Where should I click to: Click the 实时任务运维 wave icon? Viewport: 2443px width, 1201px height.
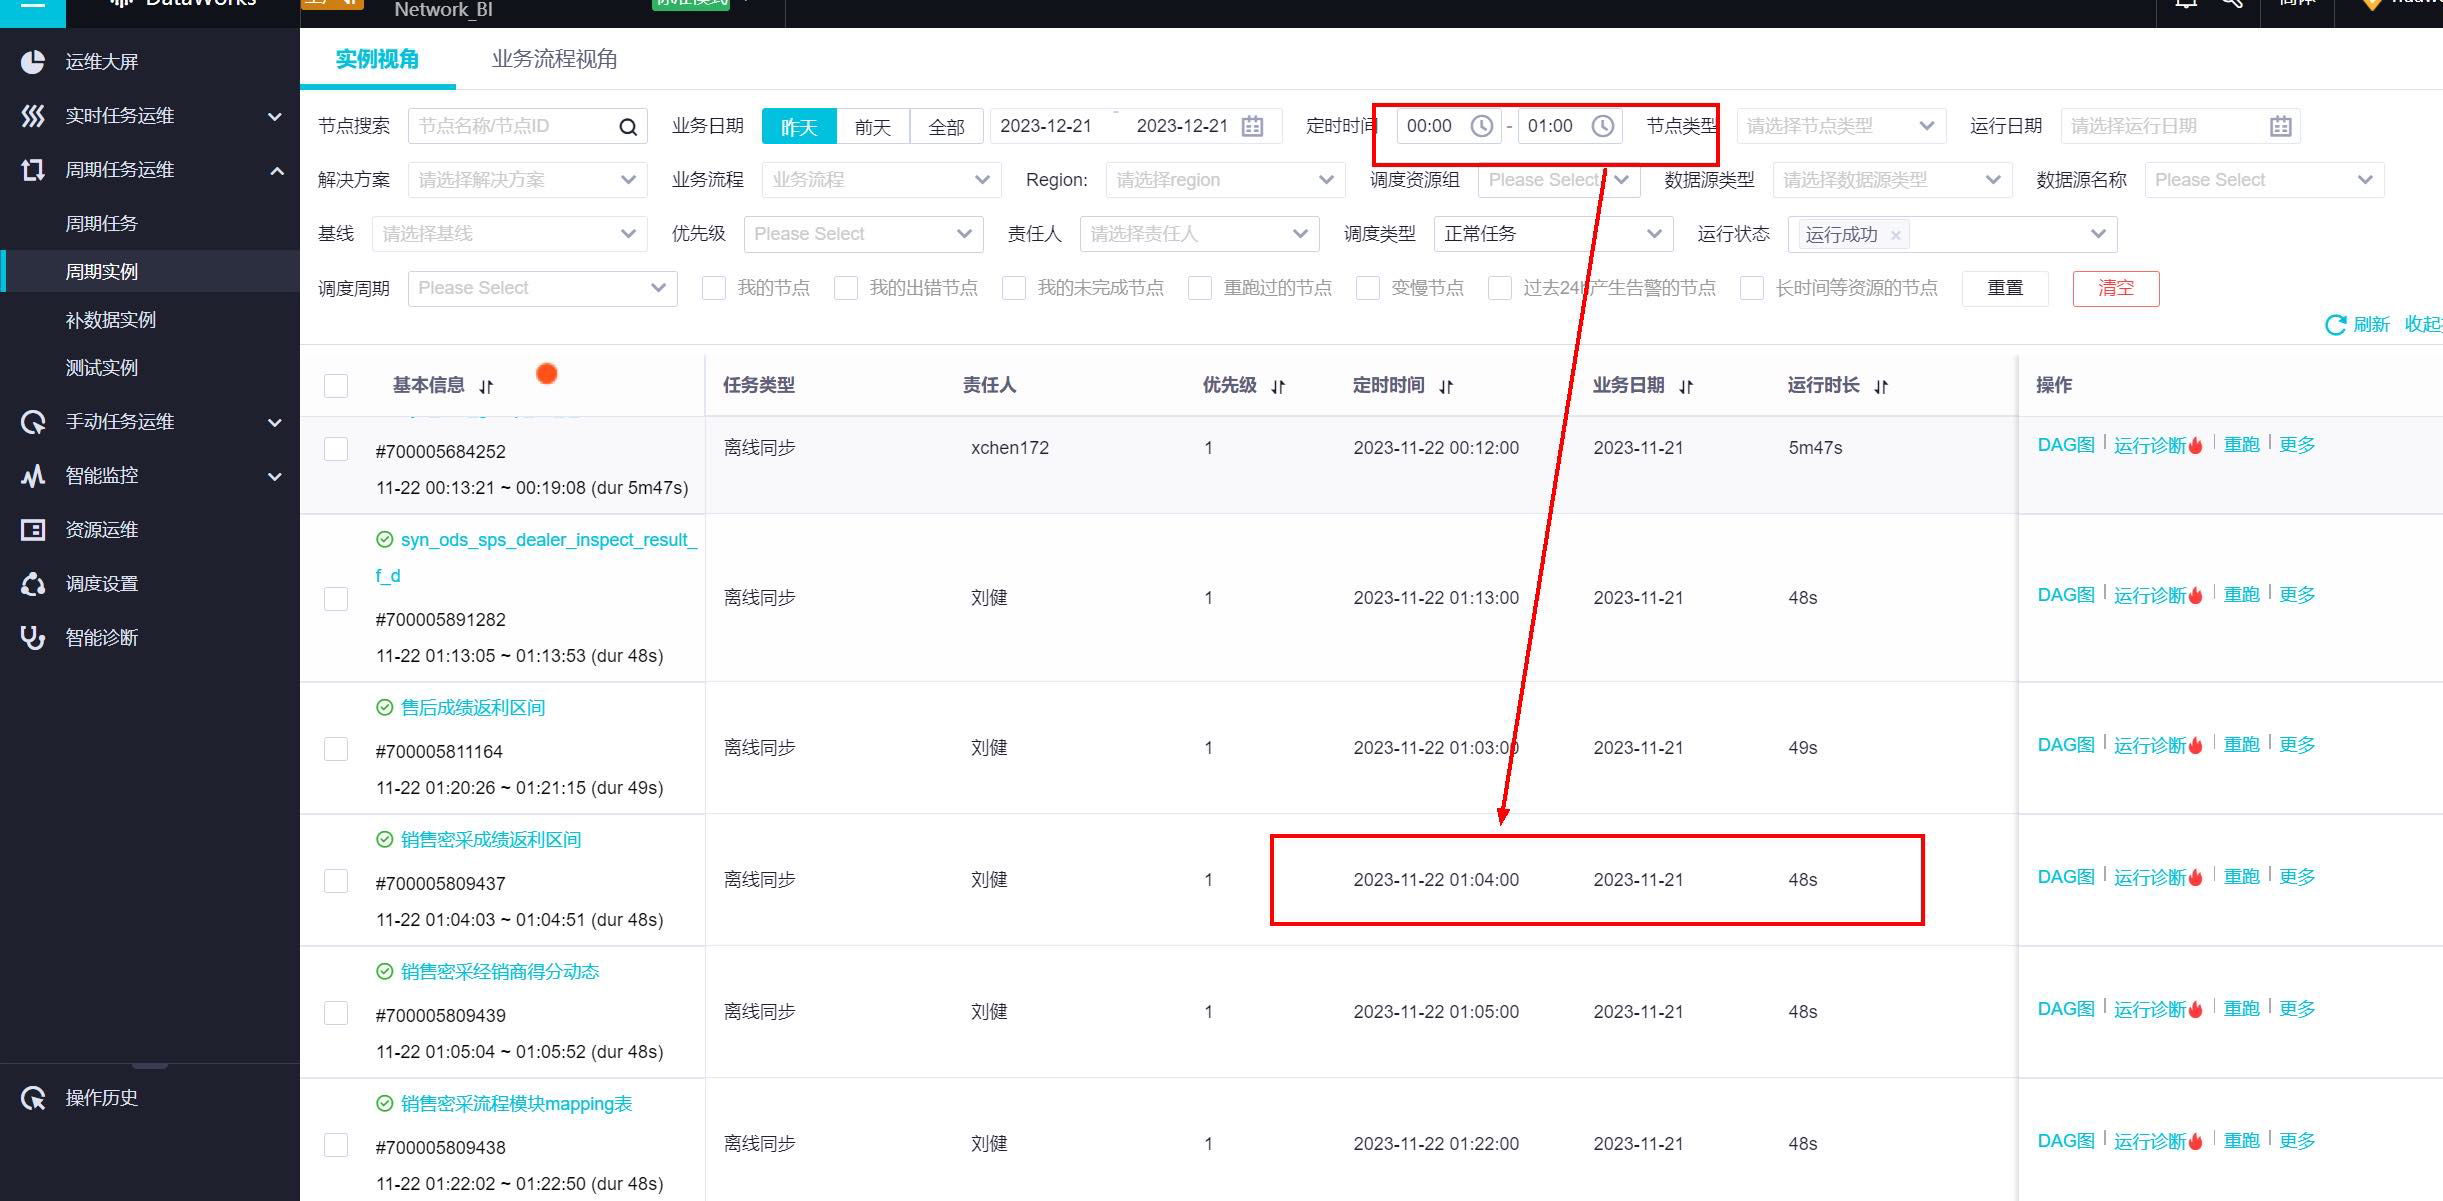[x=33, y=116]
